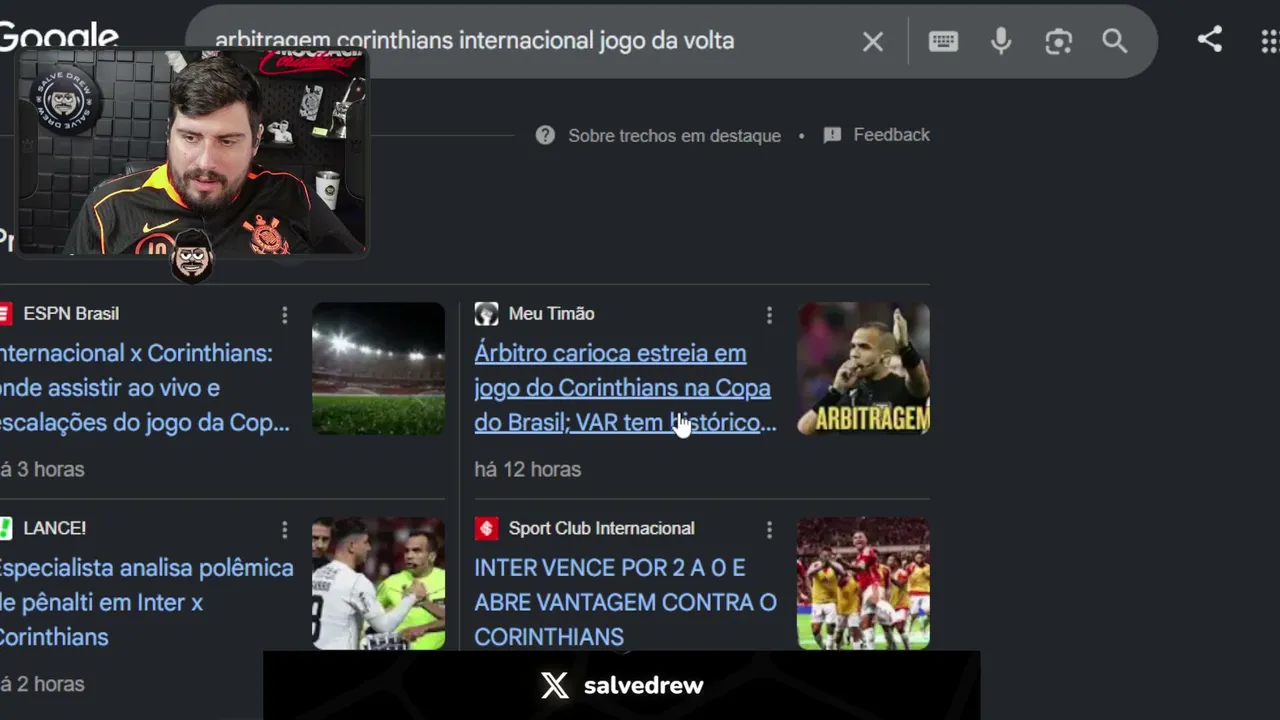
Task: Open the Google apps grid
Action: click(x=1271, y=41)
